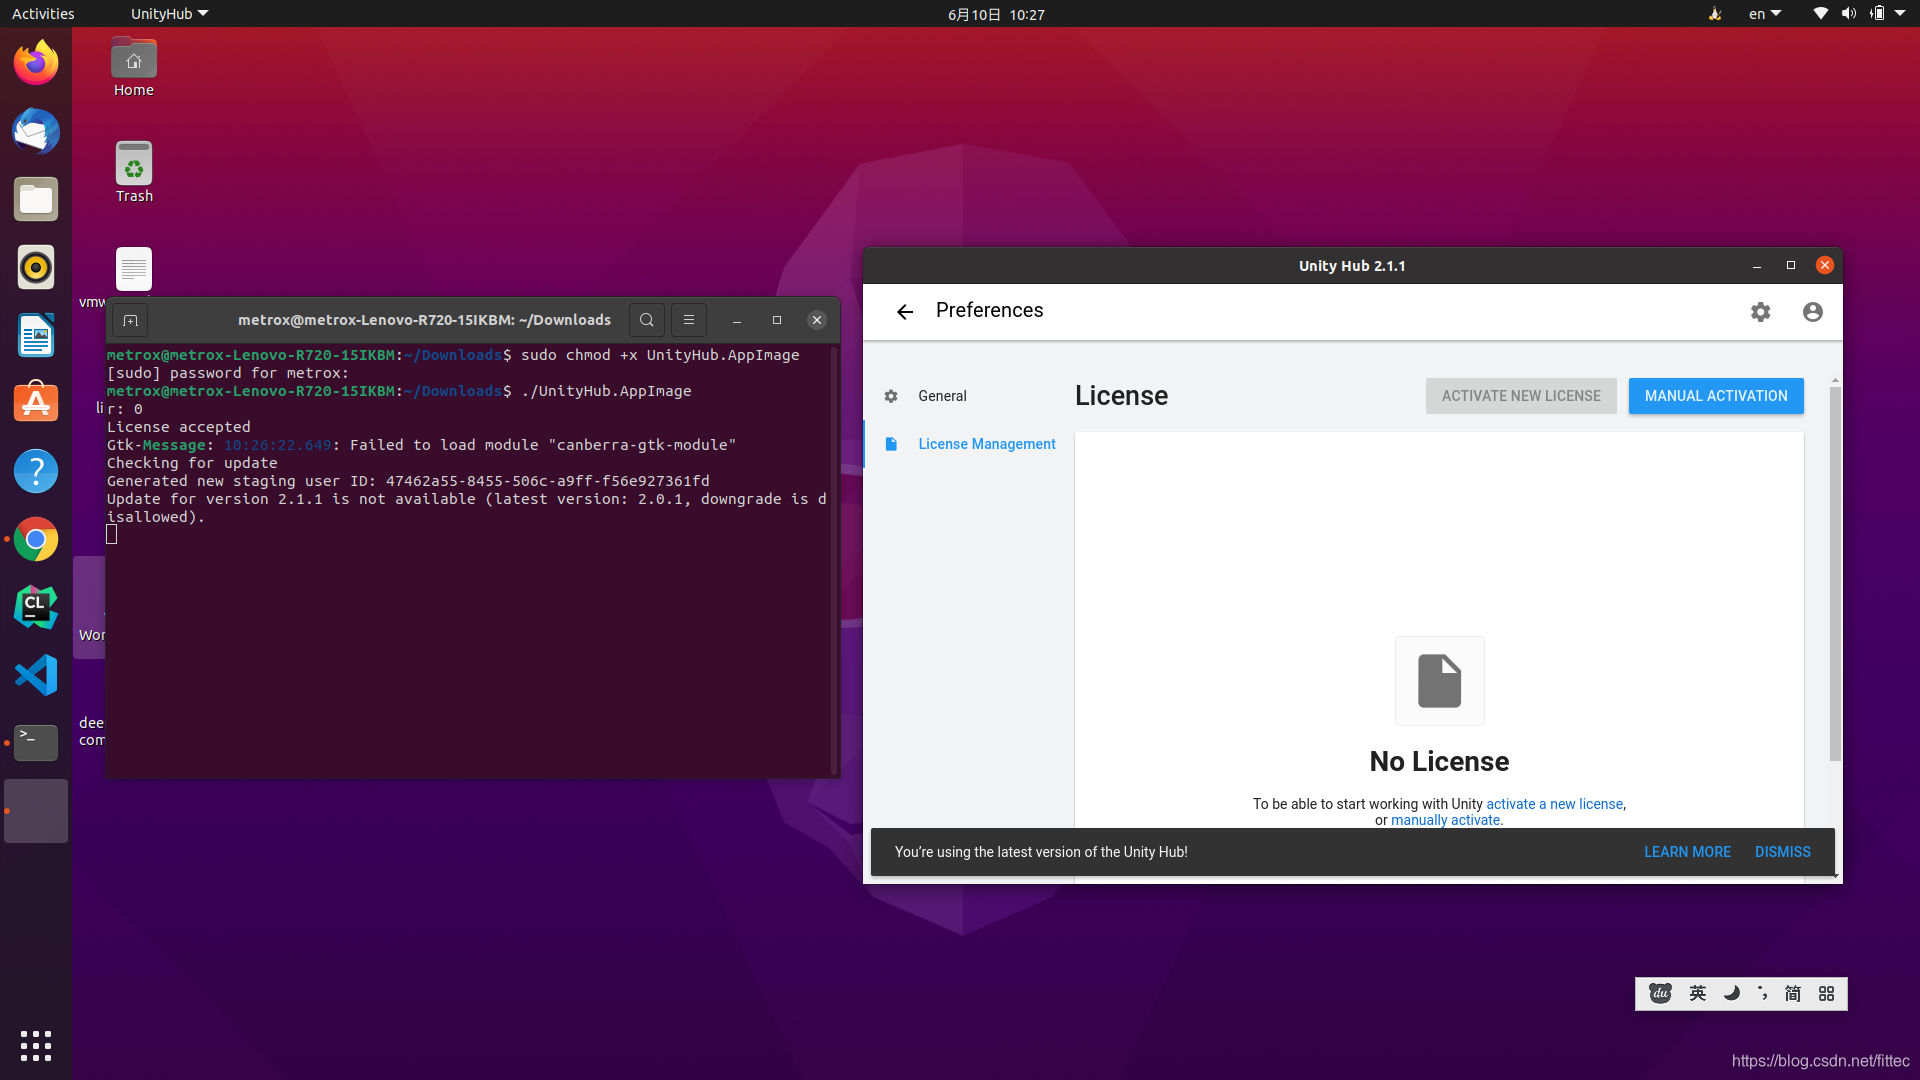
Task: Click Learn More in the update notification
Action: [x=1687, y=852]
